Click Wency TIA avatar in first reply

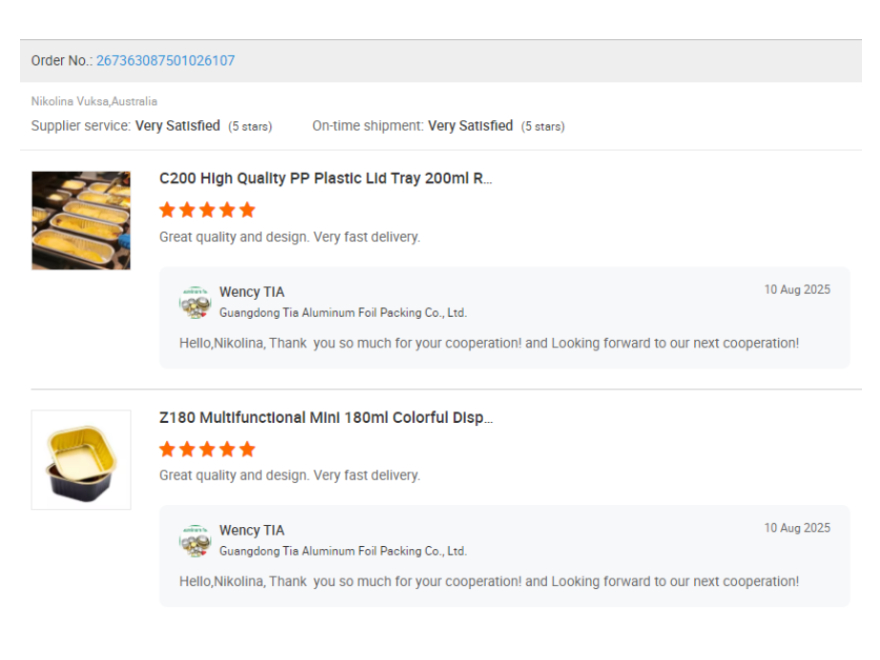(x=195, y=302)
